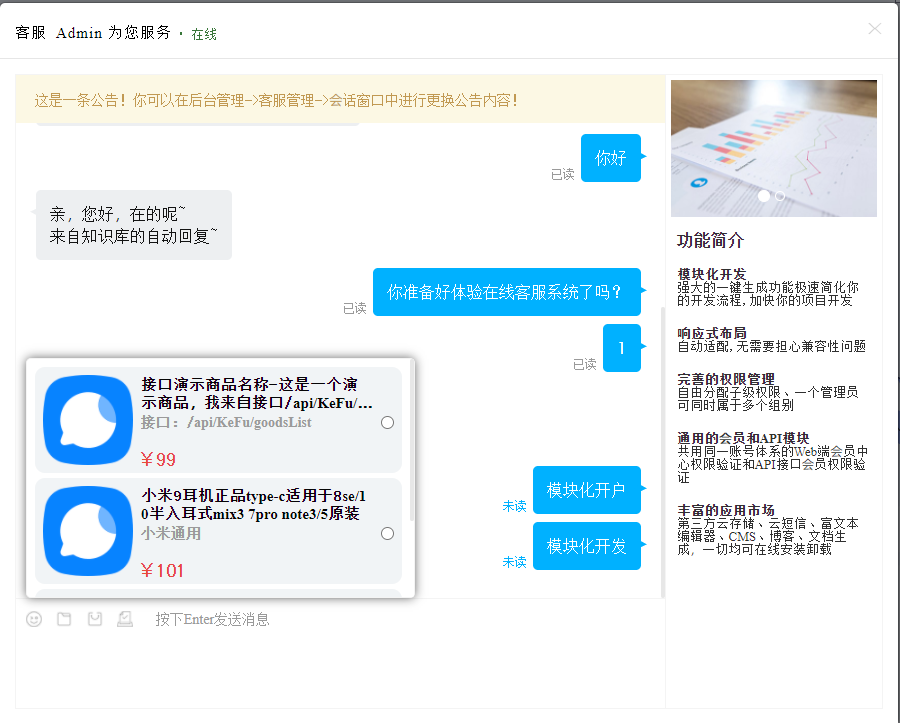Click the file upload folder icon
The width and height of the screenshot is (900, 723).
(x=64, y=620)
